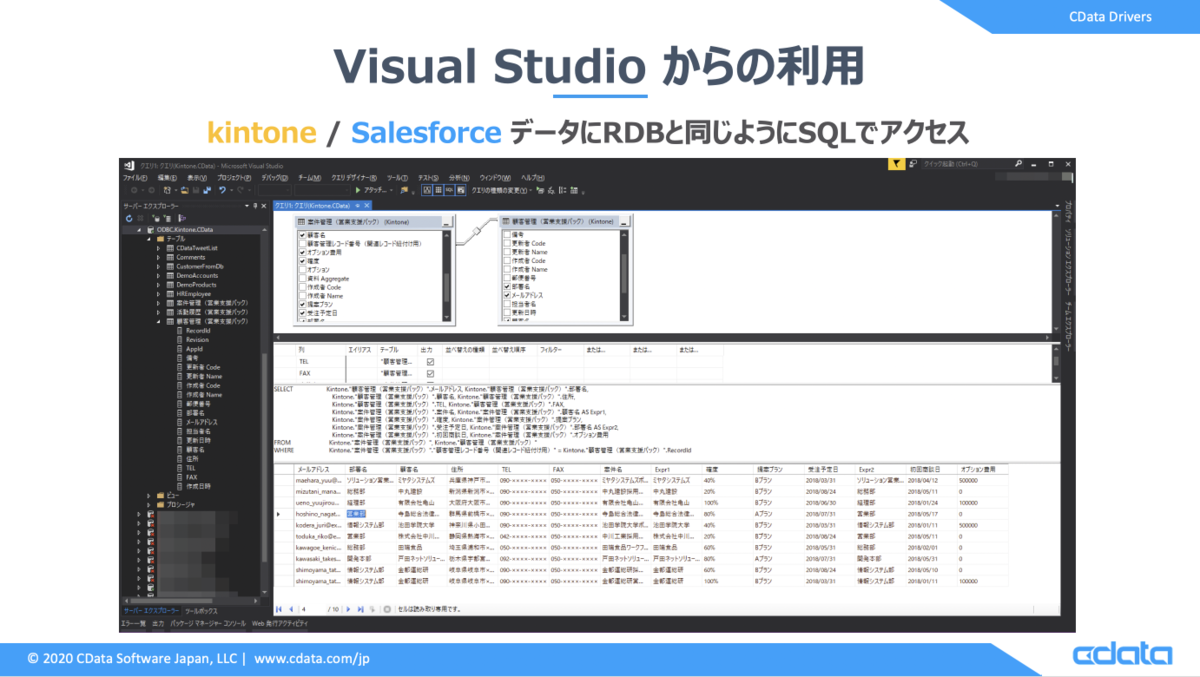Open the パッケージ マネージャー コンソール tab
This screenshot has width=1200, height=677.
point(208,624)
